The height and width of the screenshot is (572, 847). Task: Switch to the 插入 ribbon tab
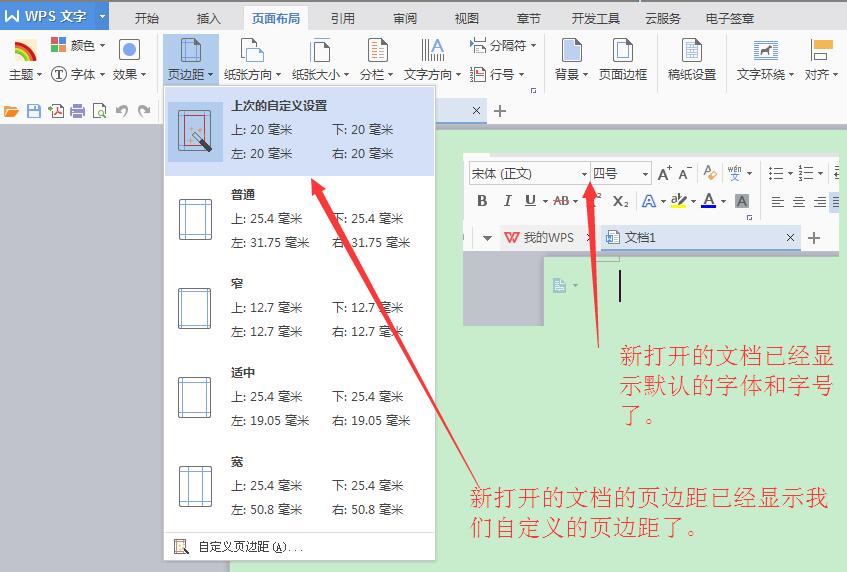coord(209,18)
